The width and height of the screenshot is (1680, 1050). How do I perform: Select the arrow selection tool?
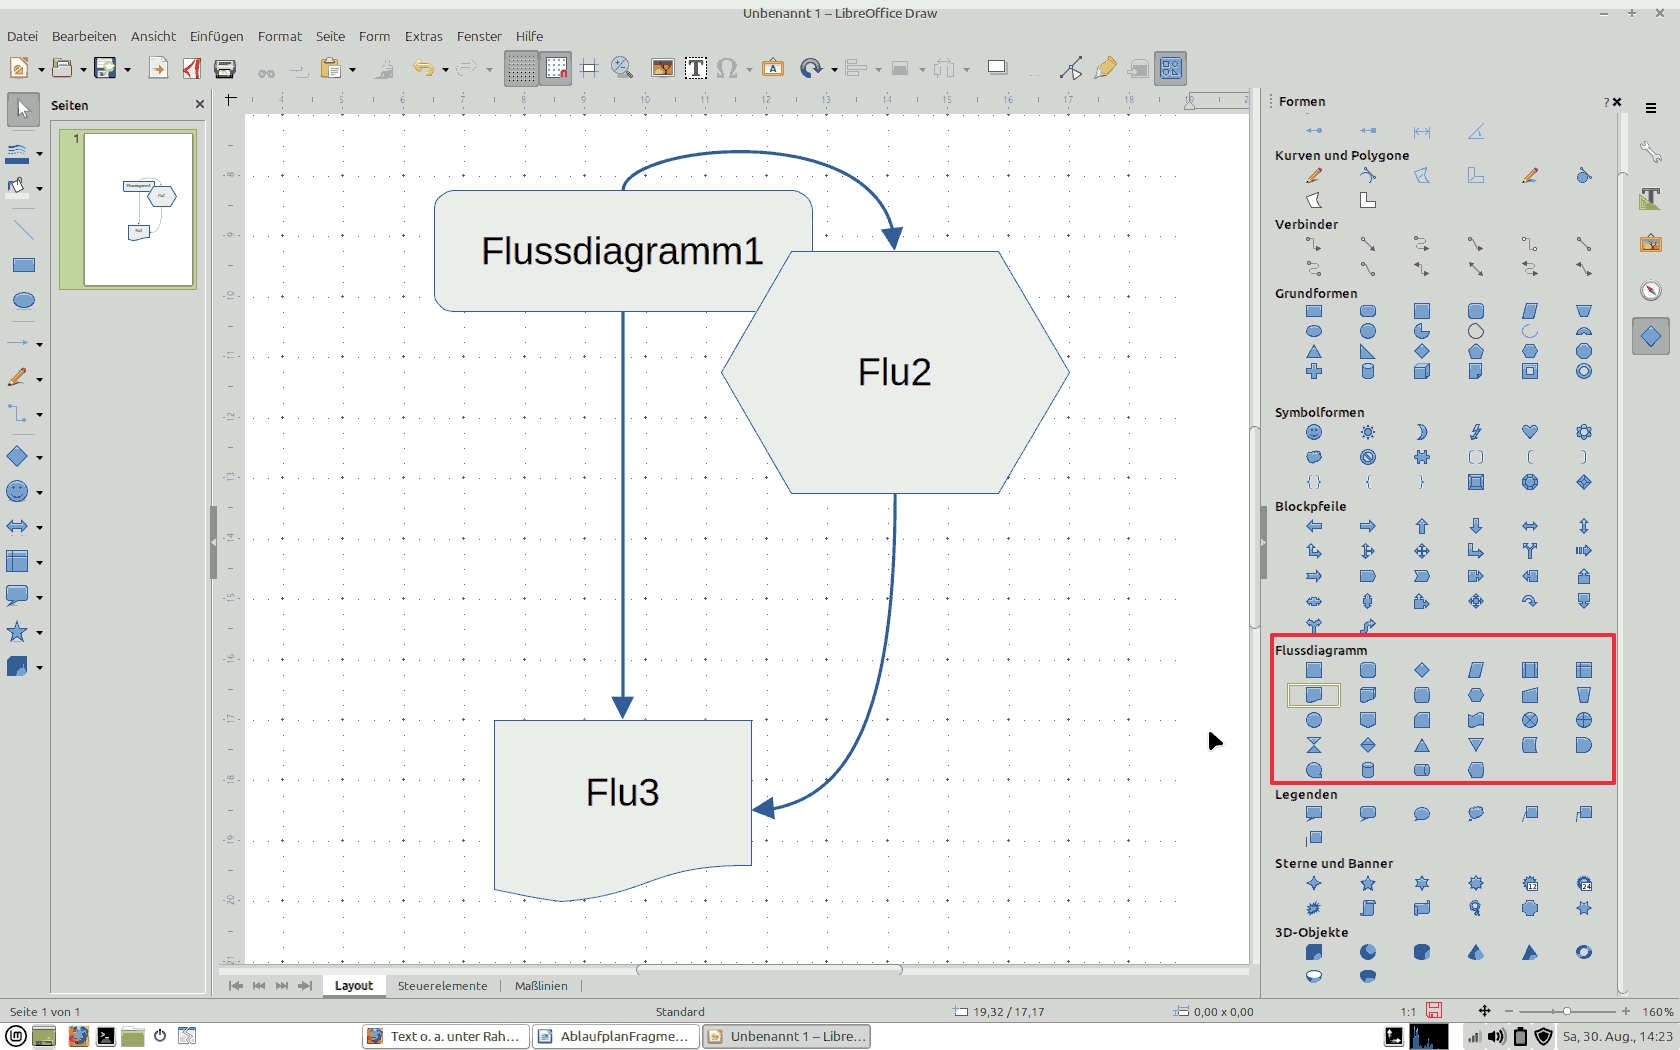pyautogui.click(x=23, y=109)
